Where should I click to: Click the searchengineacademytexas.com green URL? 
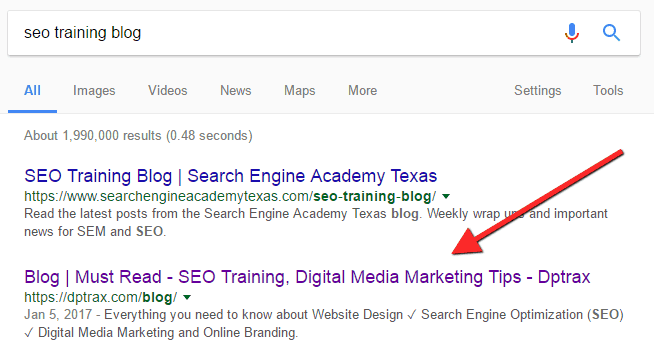click(x=230, y=196)
